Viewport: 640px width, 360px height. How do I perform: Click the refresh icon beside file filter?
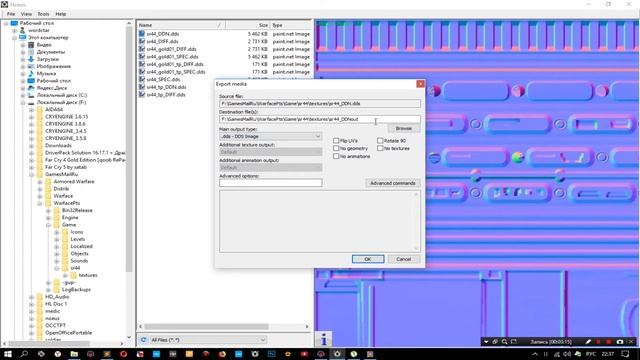[x=143, y=340]
